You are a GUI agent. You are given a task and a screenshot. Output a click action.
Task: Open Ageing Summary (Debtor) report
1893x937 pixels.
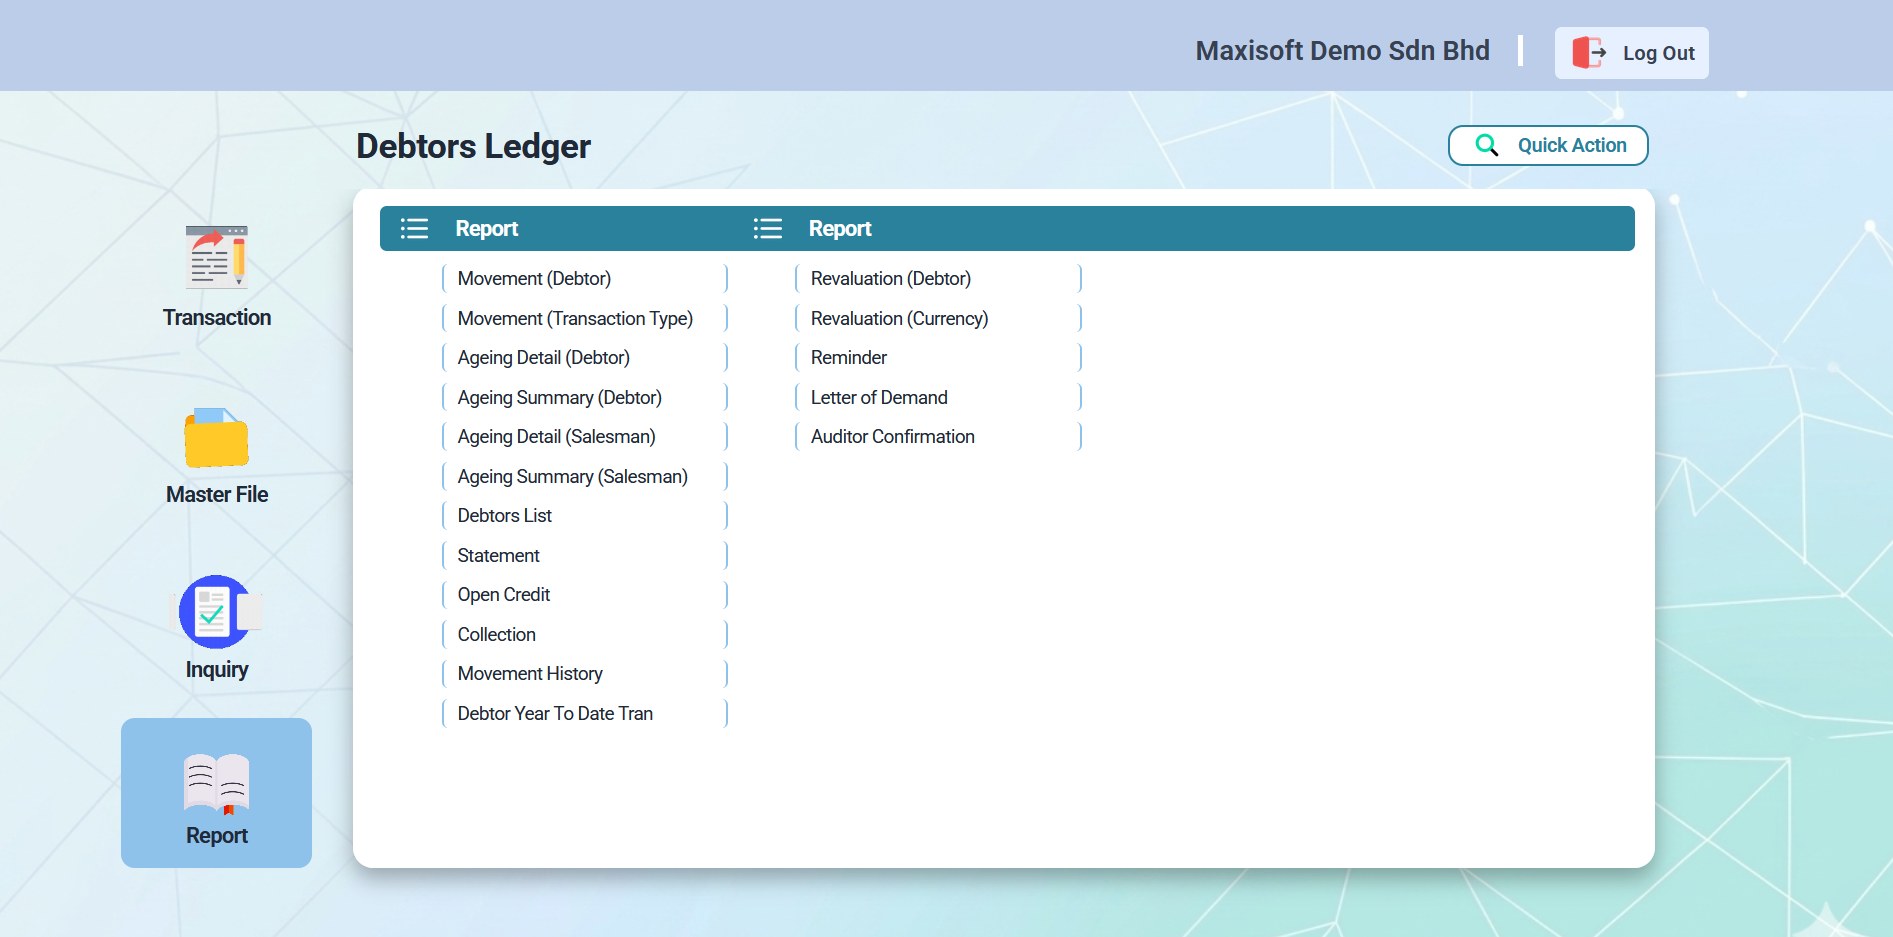coord(585,397)
